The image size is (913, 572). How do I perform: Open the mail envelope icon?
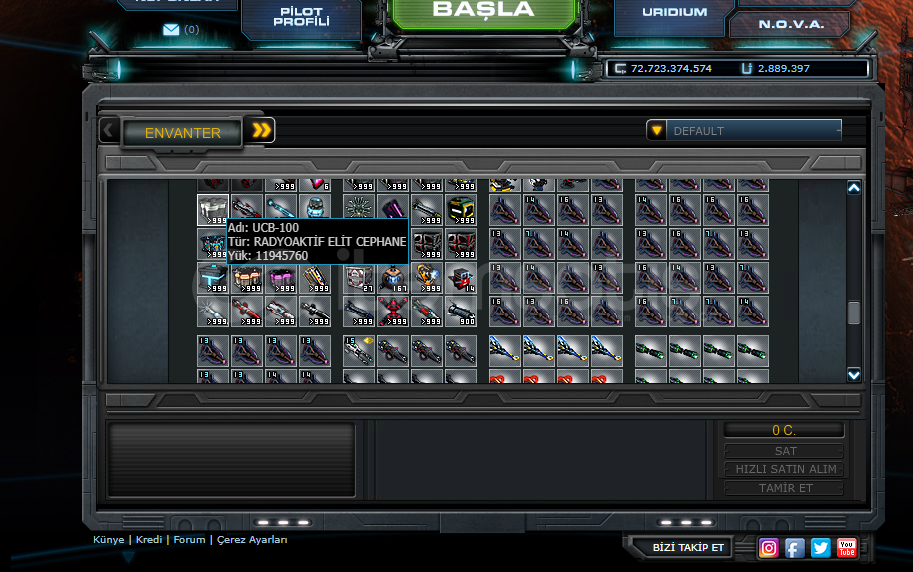coord(171,30)
